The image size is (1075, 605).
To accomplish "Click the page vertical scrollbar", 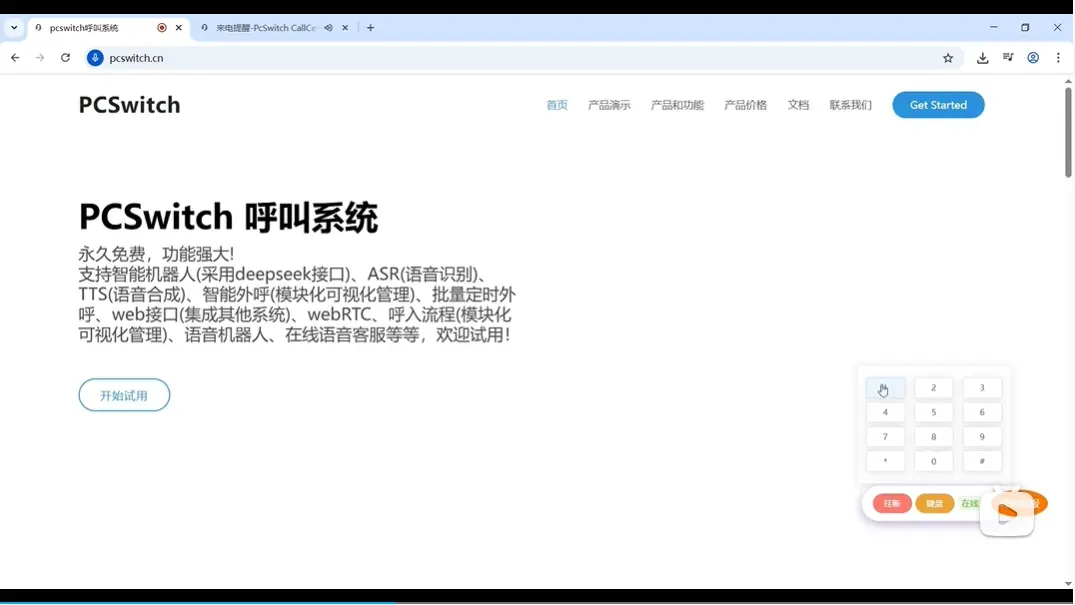I will coord(1068,132).
